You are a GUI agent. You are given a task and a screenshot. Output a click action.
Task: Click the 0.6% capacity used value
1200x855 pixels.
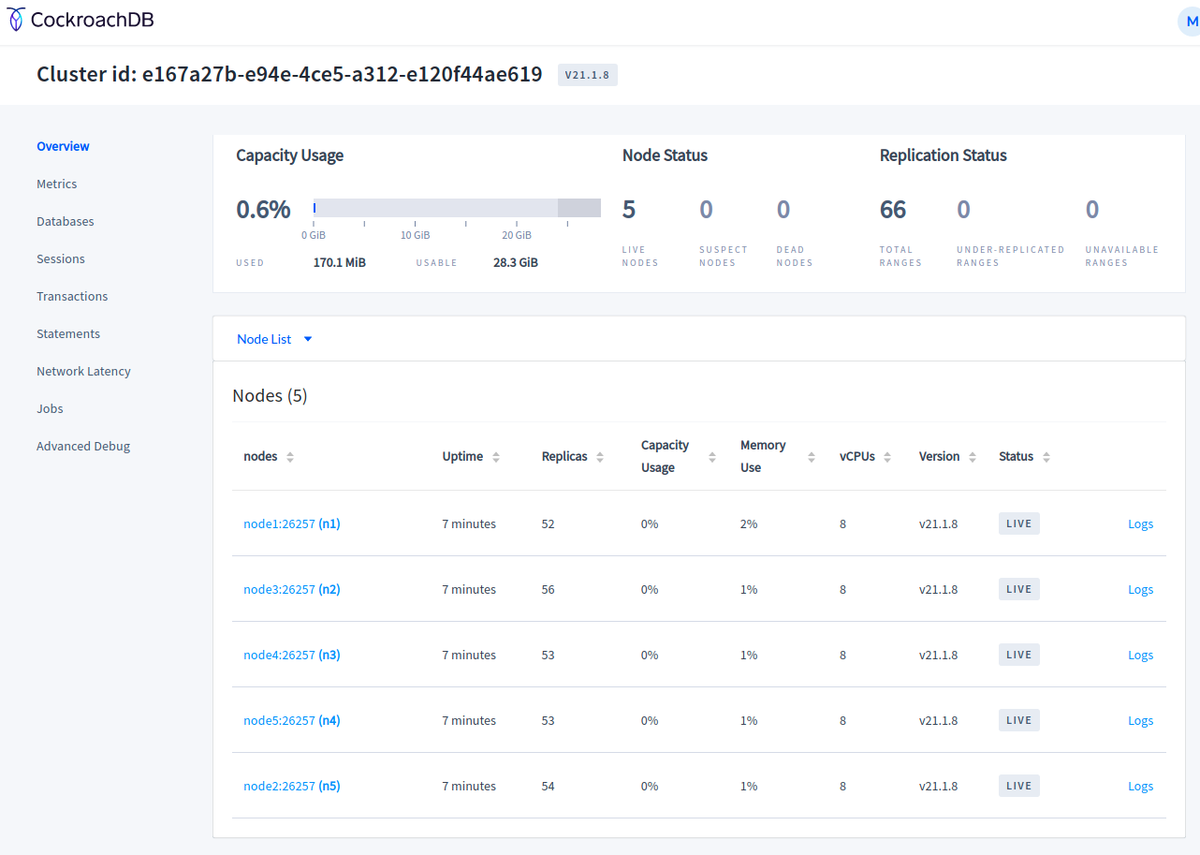point(263,210)
